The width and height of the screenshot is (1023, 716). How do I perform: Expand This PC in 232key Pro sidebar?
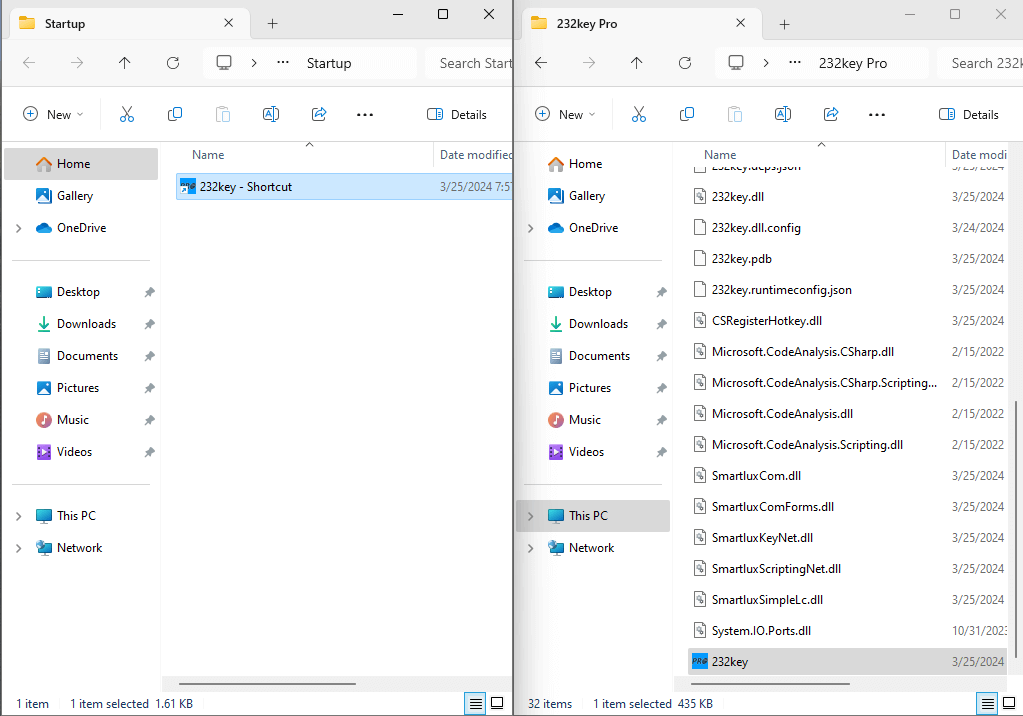tap(531, 516)
